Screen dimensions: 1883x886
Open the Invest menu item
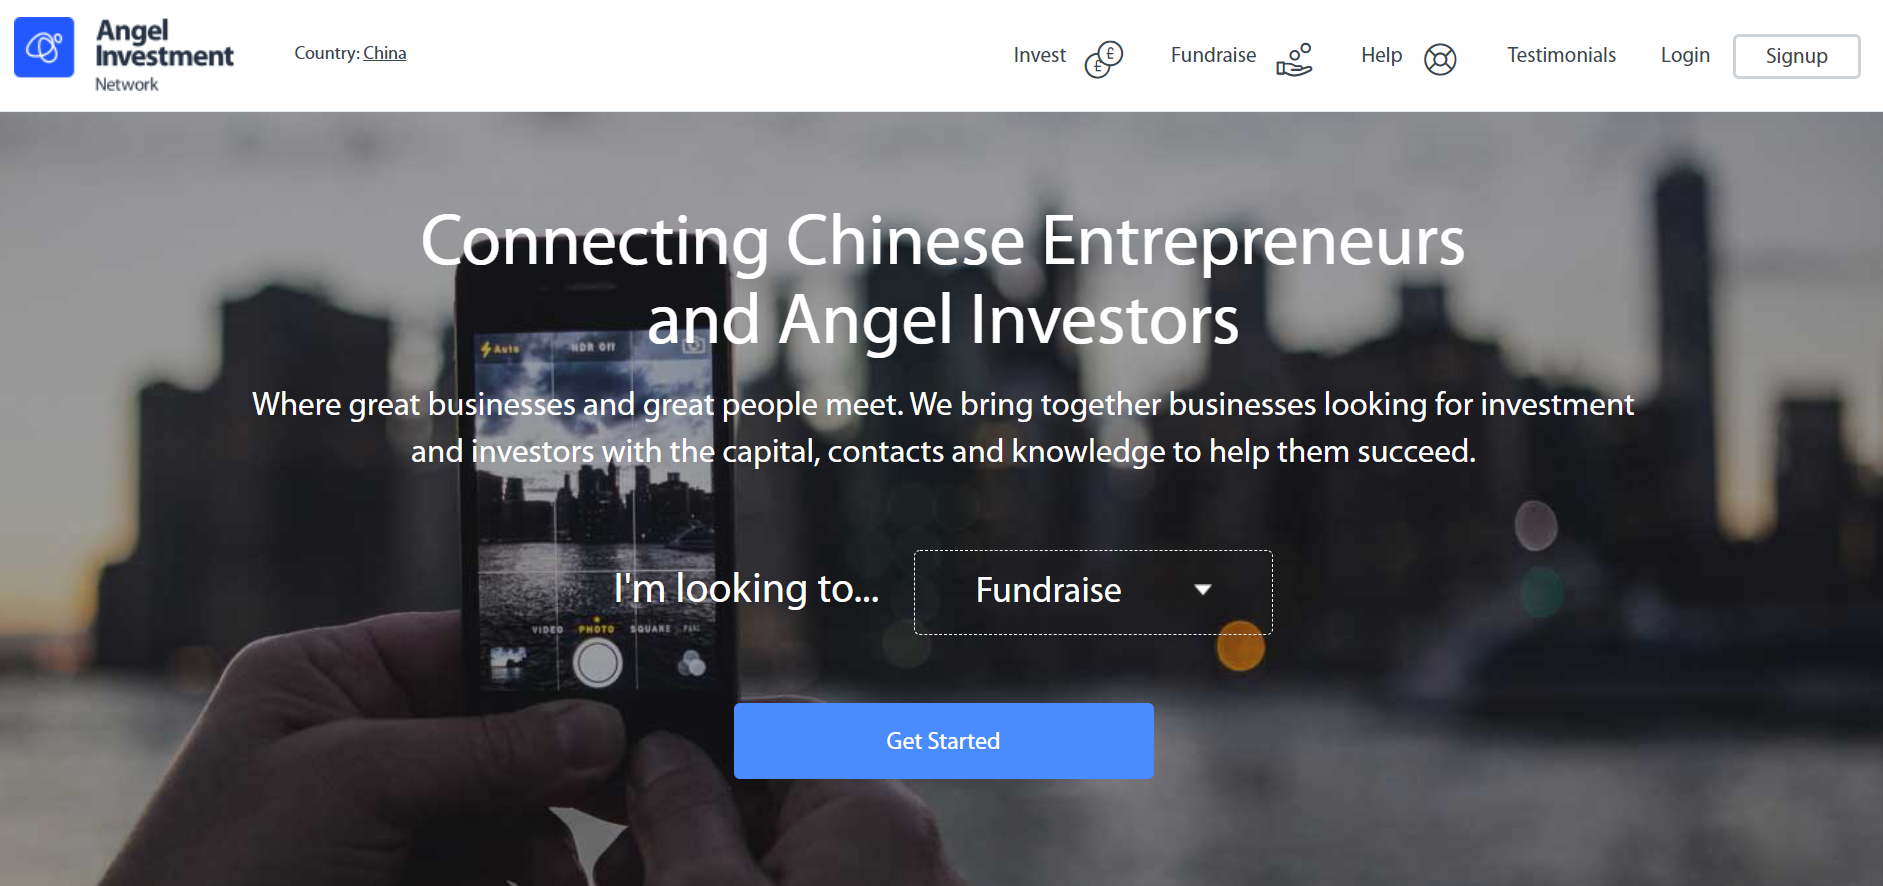click(1040, 55)
